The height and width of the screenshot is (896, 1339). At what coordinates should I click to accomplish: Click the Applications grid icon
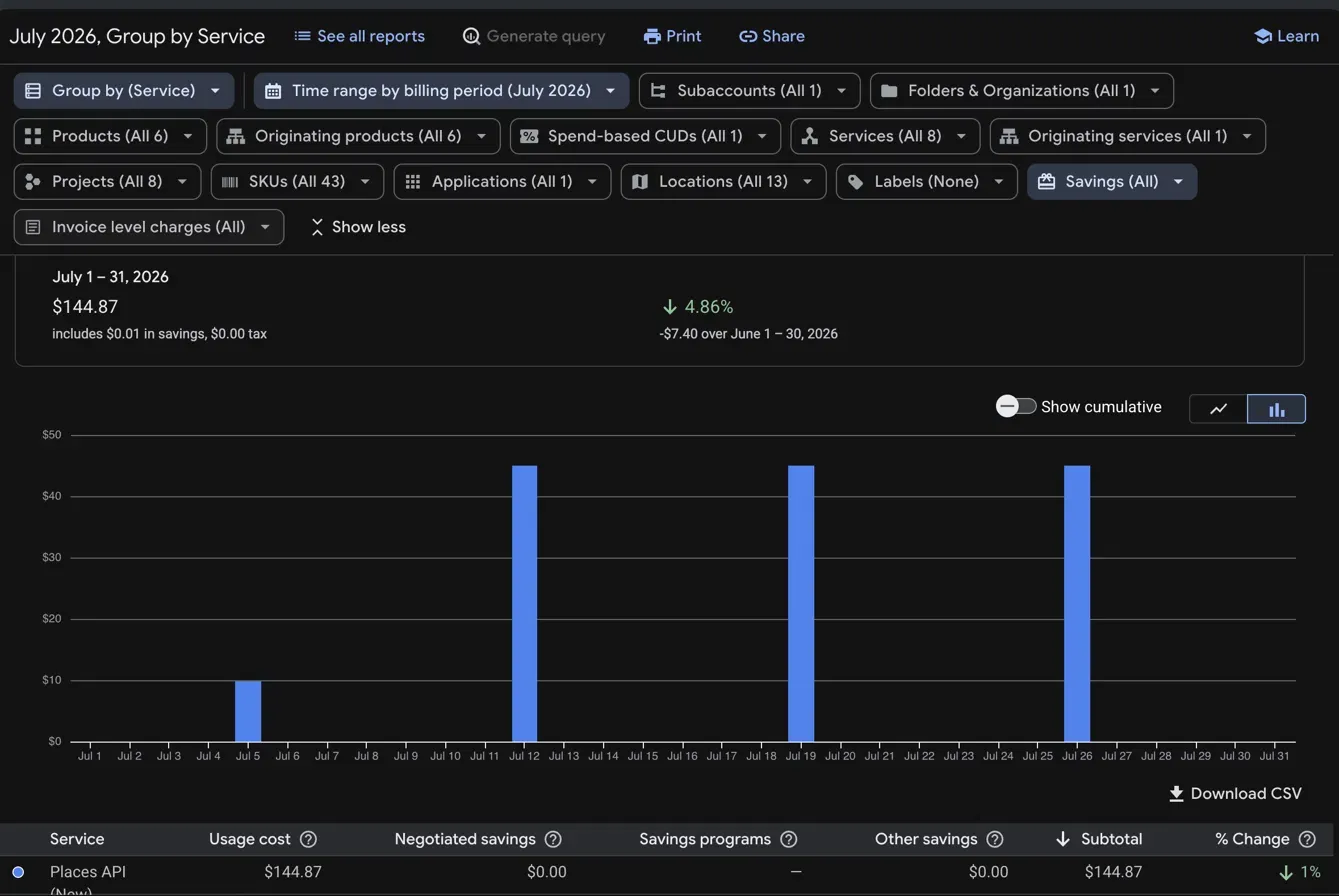click(x=413, y=182)
